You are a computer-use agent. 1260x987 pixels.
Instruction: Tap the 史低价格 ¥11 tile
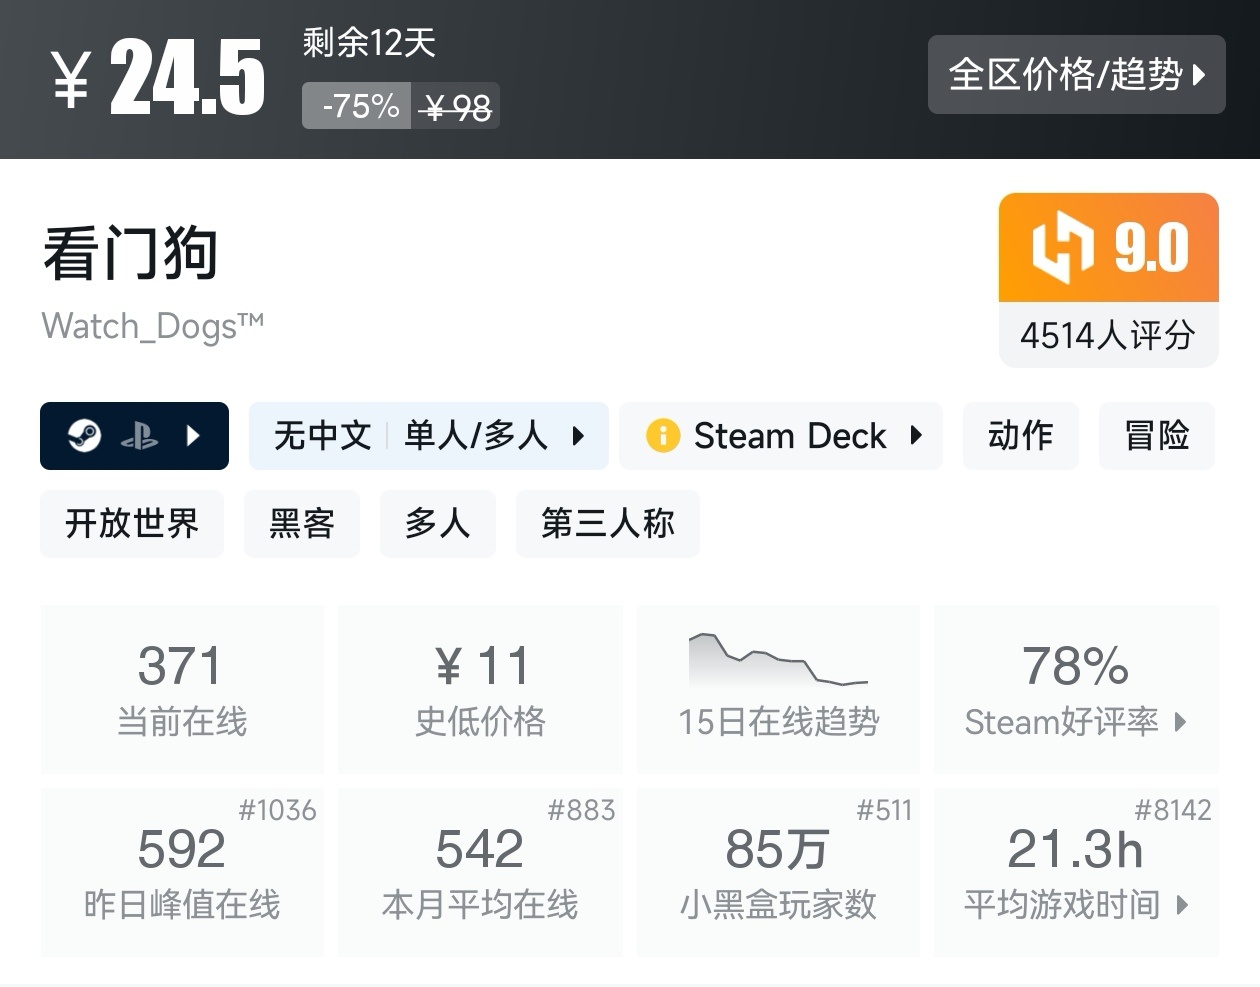tap(480, 688)
